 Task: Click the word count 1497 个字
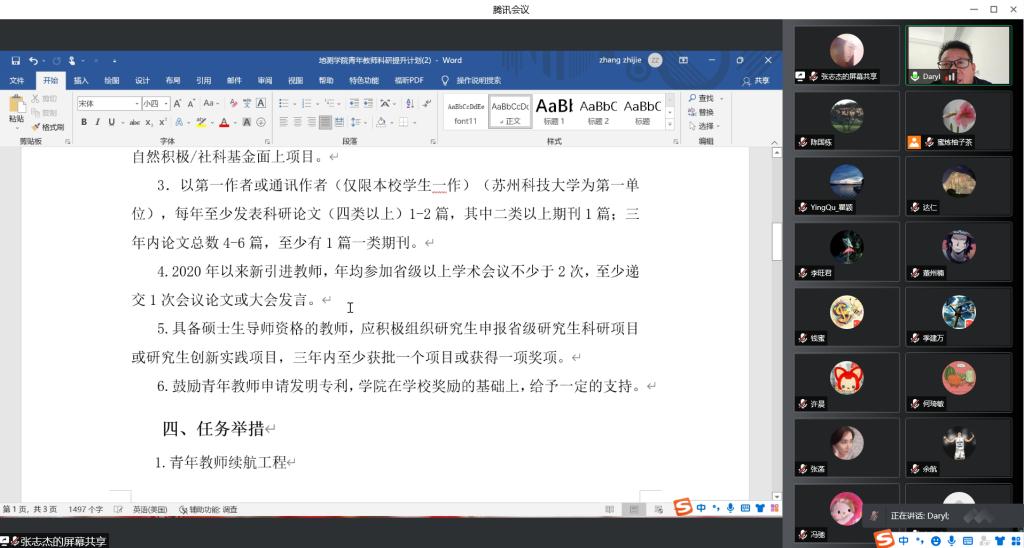(86, 509)
